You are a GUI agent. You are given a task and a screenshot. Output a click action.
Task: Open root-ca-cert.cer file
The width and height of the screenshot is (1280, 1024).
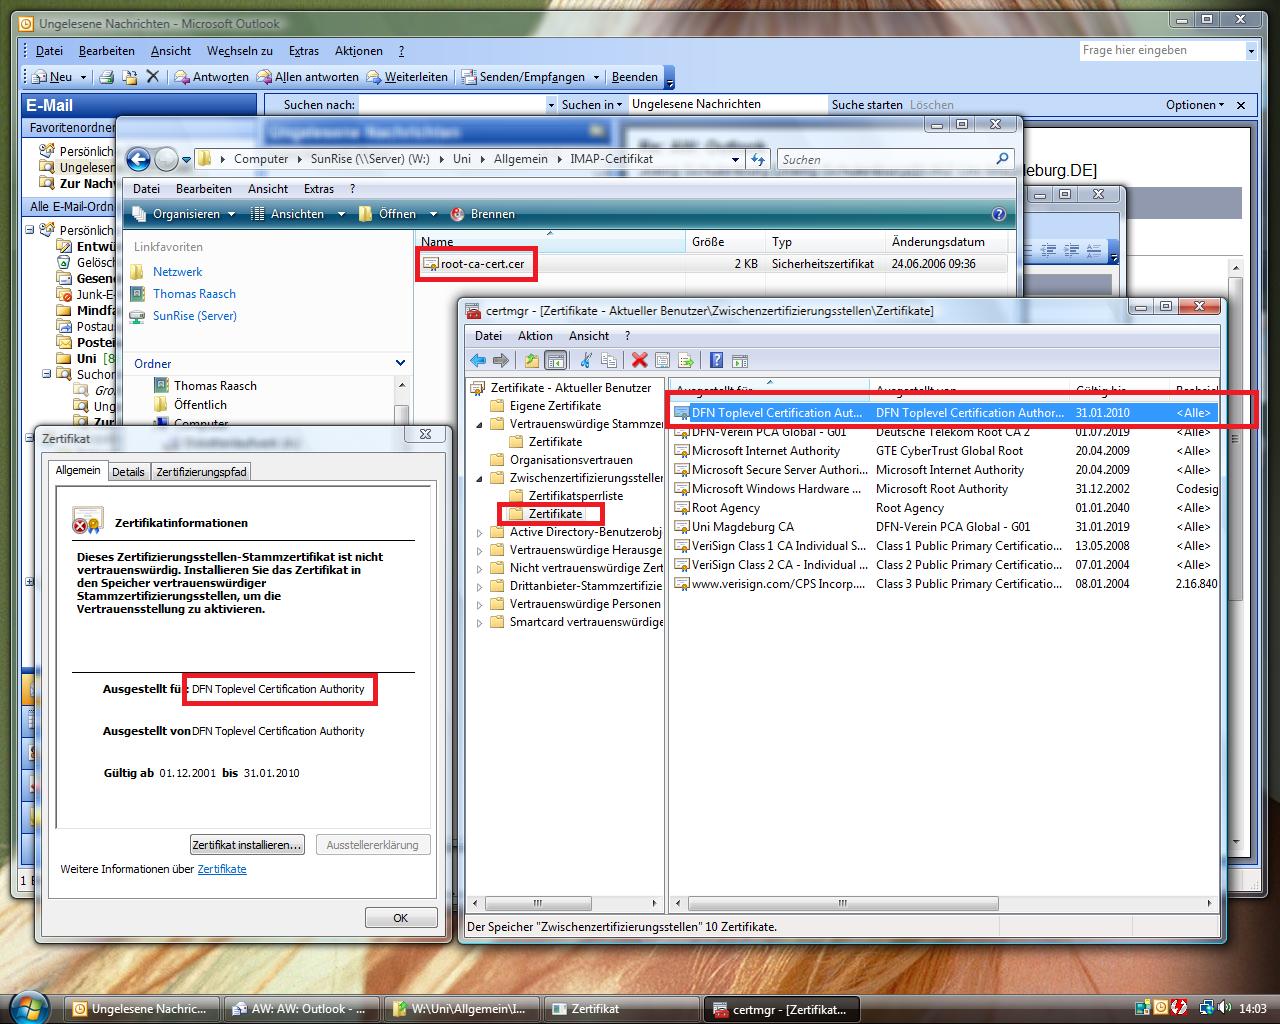click(473, 264)
